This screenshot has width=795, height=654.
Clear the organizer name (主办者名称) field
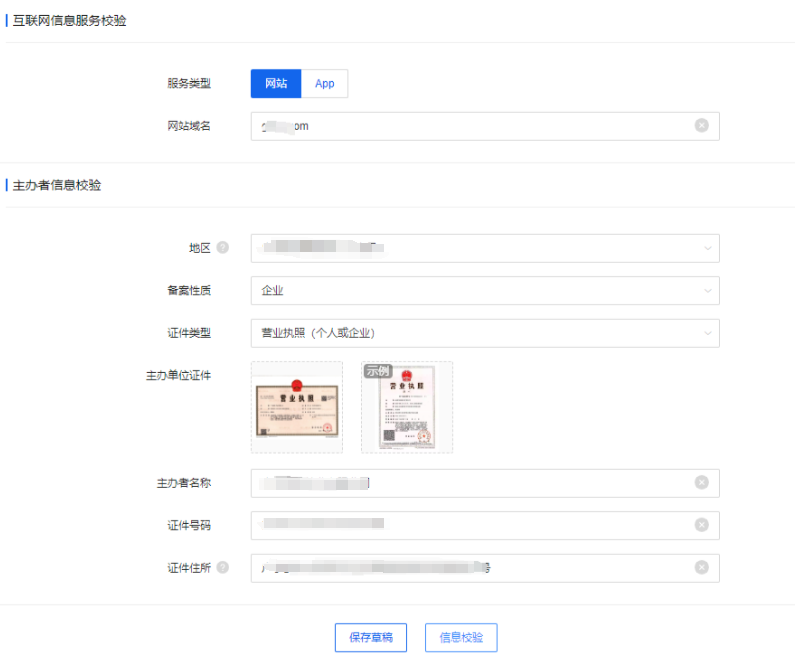point(701,483)
